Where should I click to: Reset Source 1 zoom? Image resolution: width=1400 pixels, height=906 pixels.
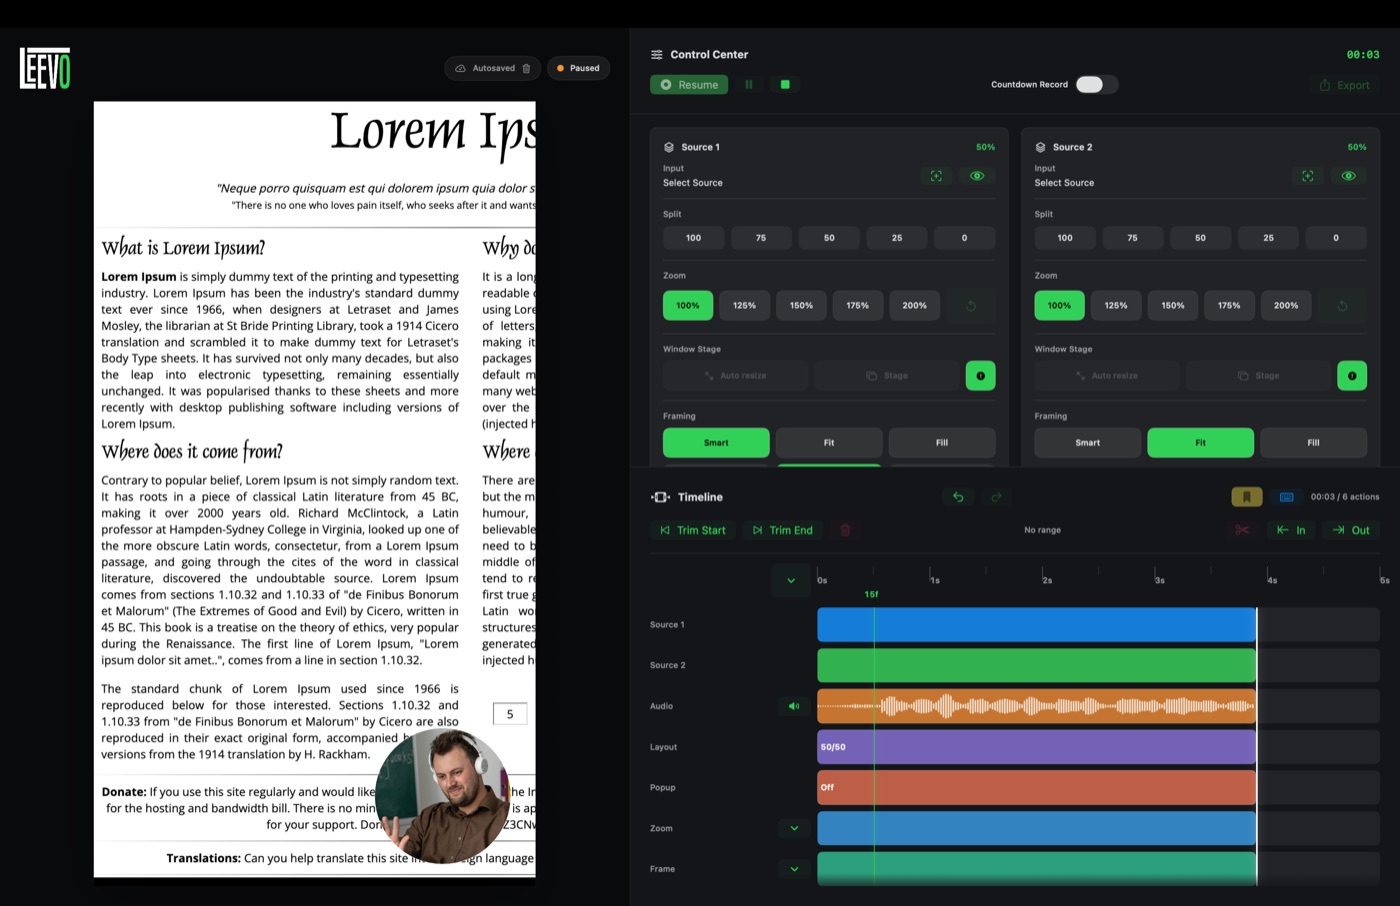point(971,306)
